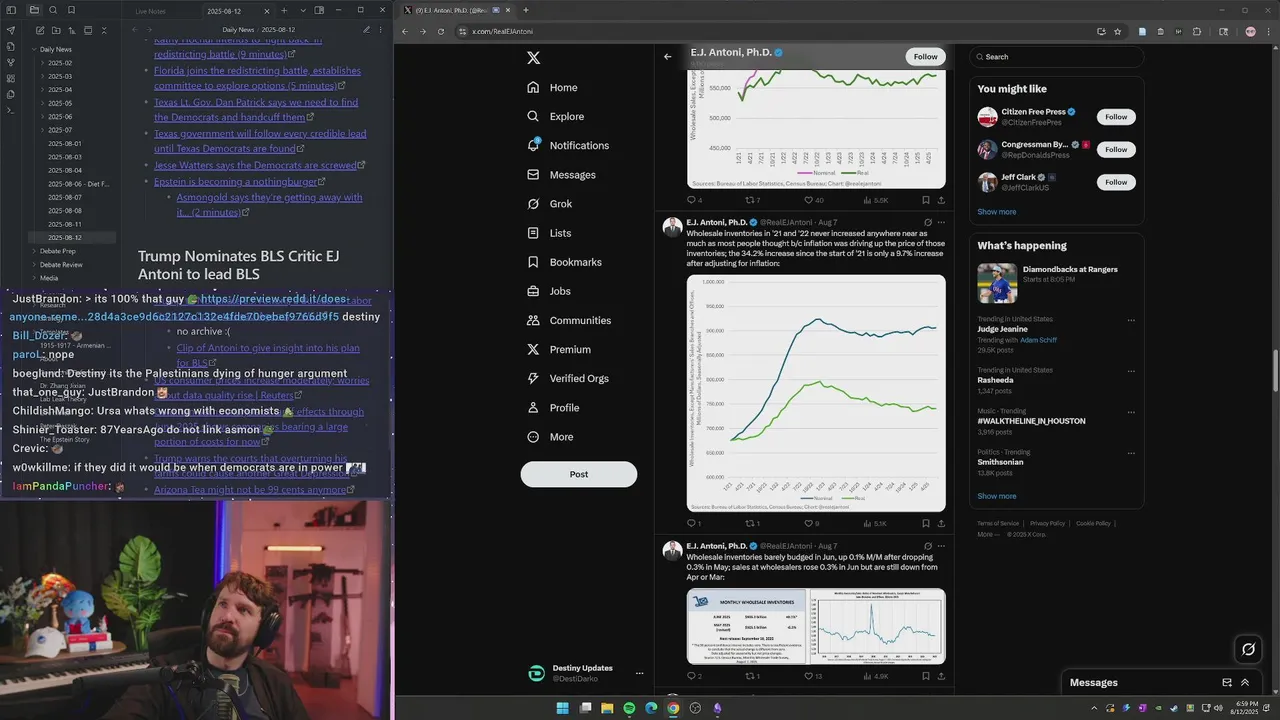
Task: Follow E.J. Antoni from header
Action: click(925, 57)
